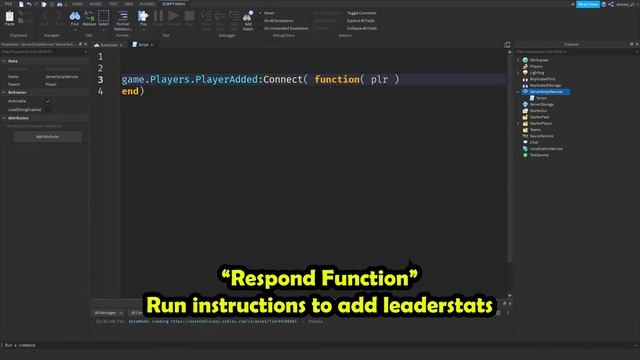The height and width of the screenshot is (360, 640).
Task: Click the undo arrow in title bar
Action: (29, 4)
